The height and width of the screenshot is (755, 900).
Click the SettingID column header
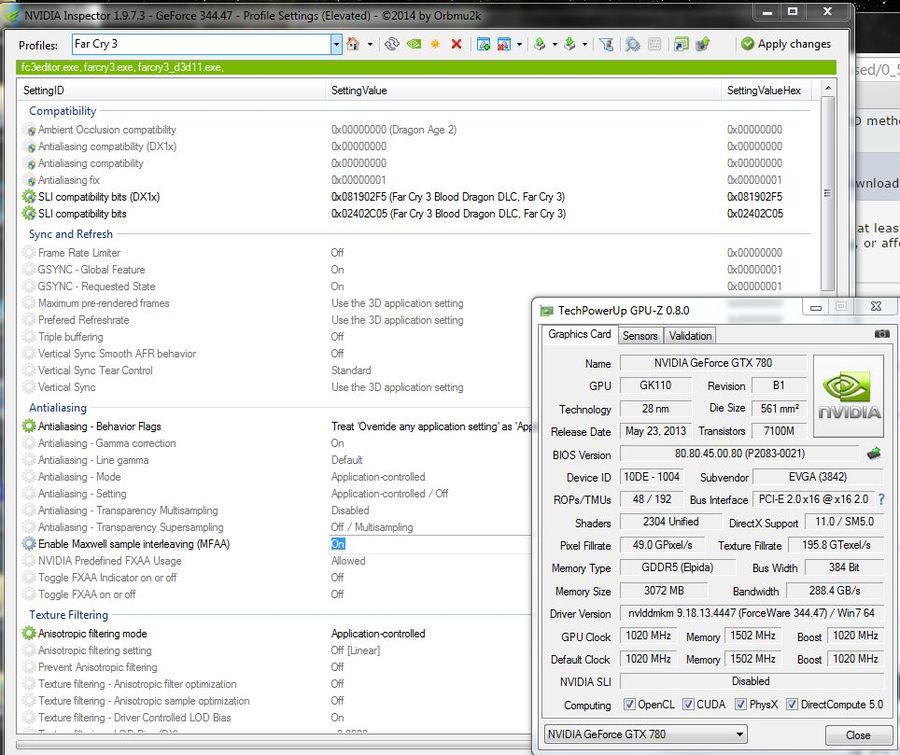click(172, 91)
